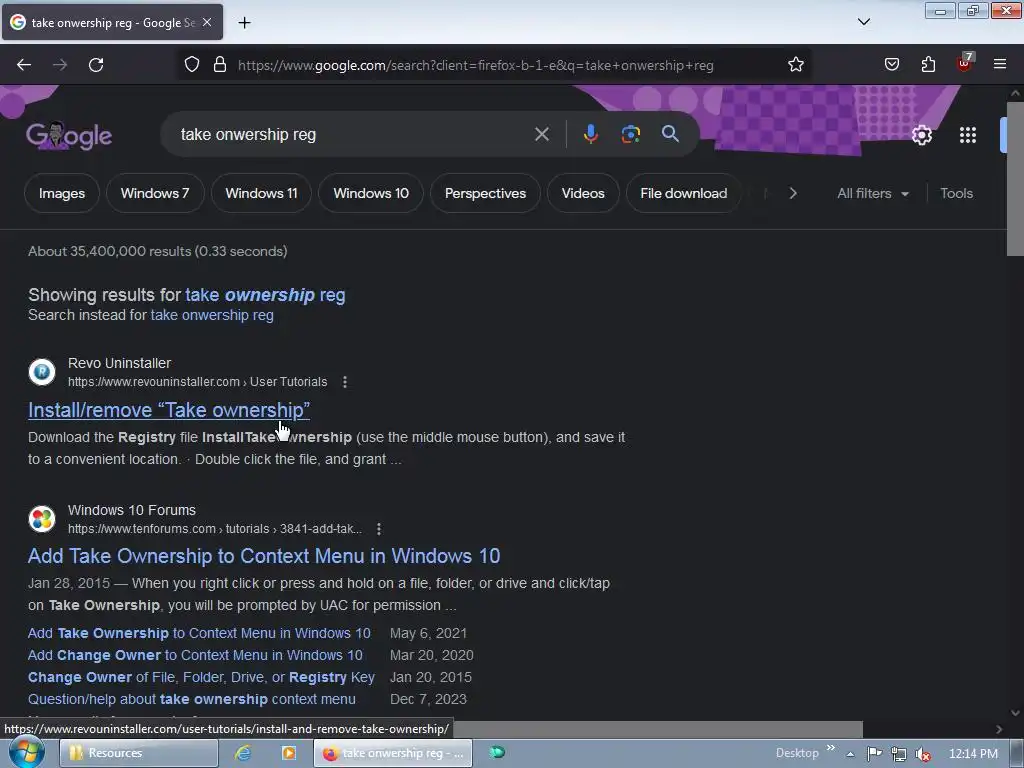1024x768 pixels.
Task: Start voice search with the microphone
Action: pyautogui.click(x=590, y=134)
